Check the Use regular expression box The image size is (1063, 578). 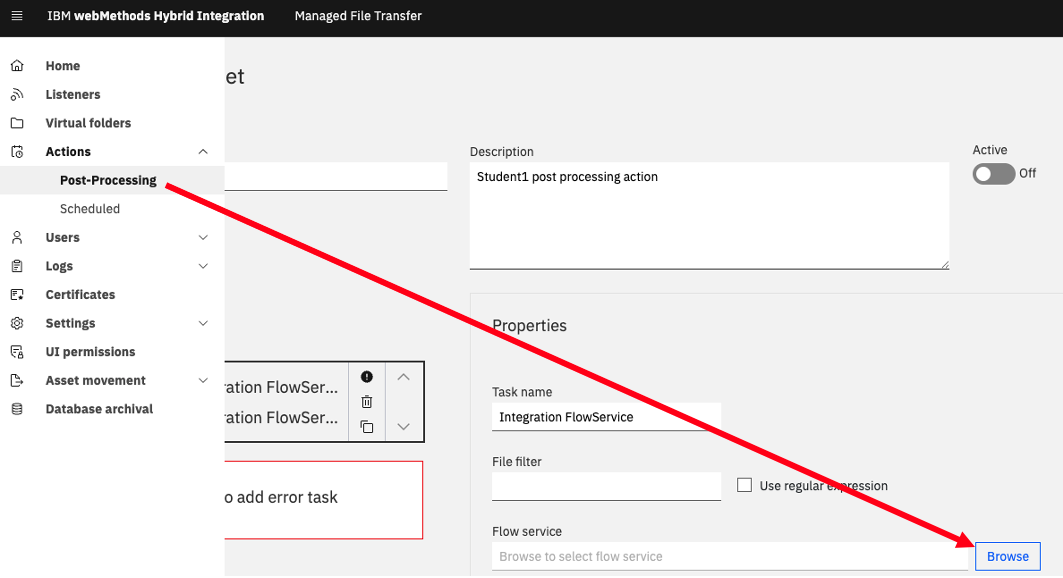click(744, 485)
